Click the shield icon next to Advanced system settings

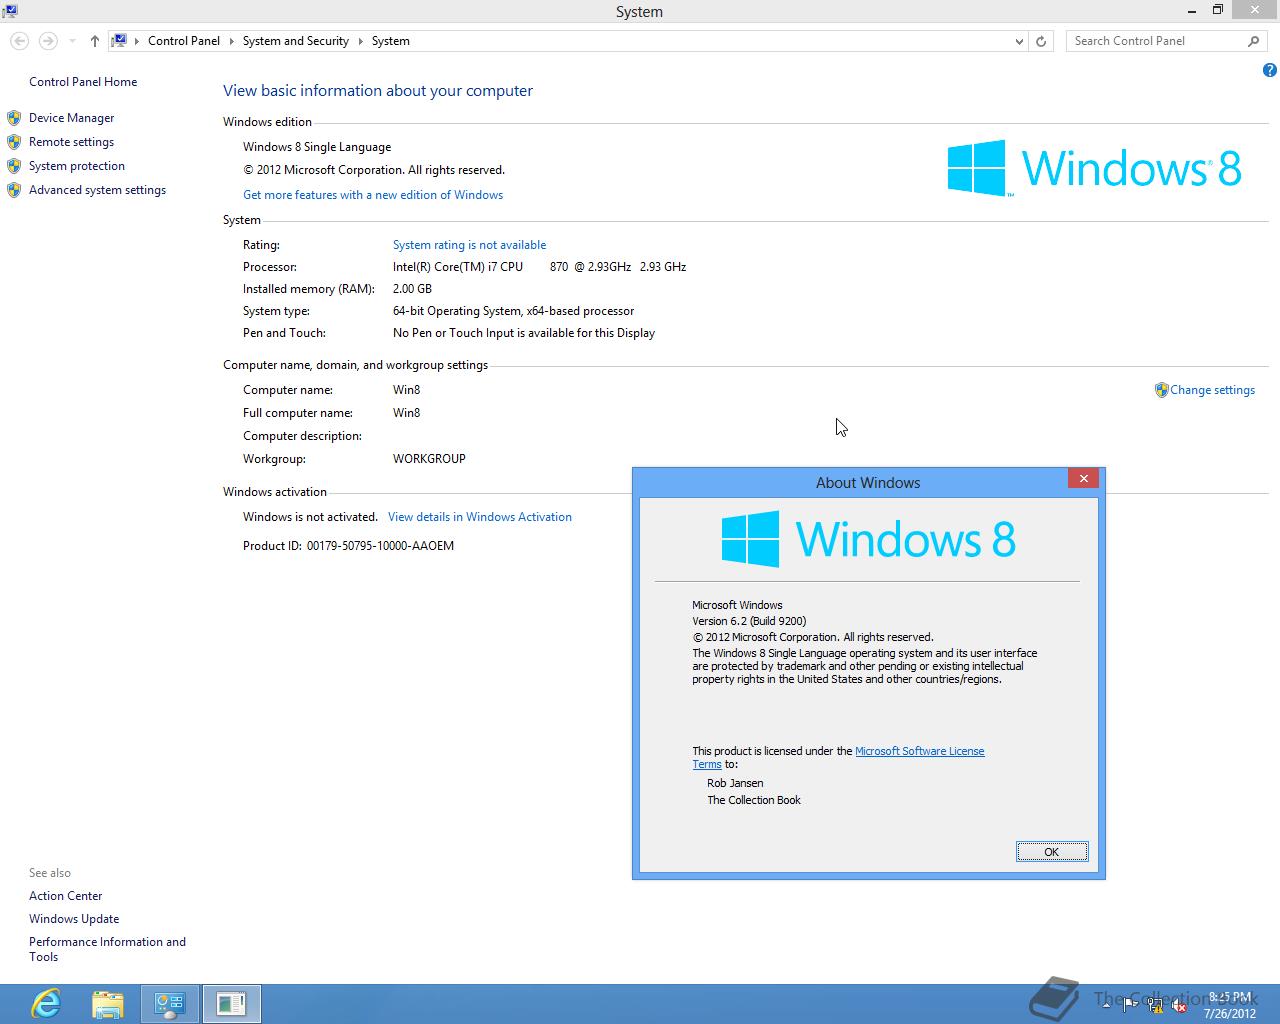tap(14, 190)
